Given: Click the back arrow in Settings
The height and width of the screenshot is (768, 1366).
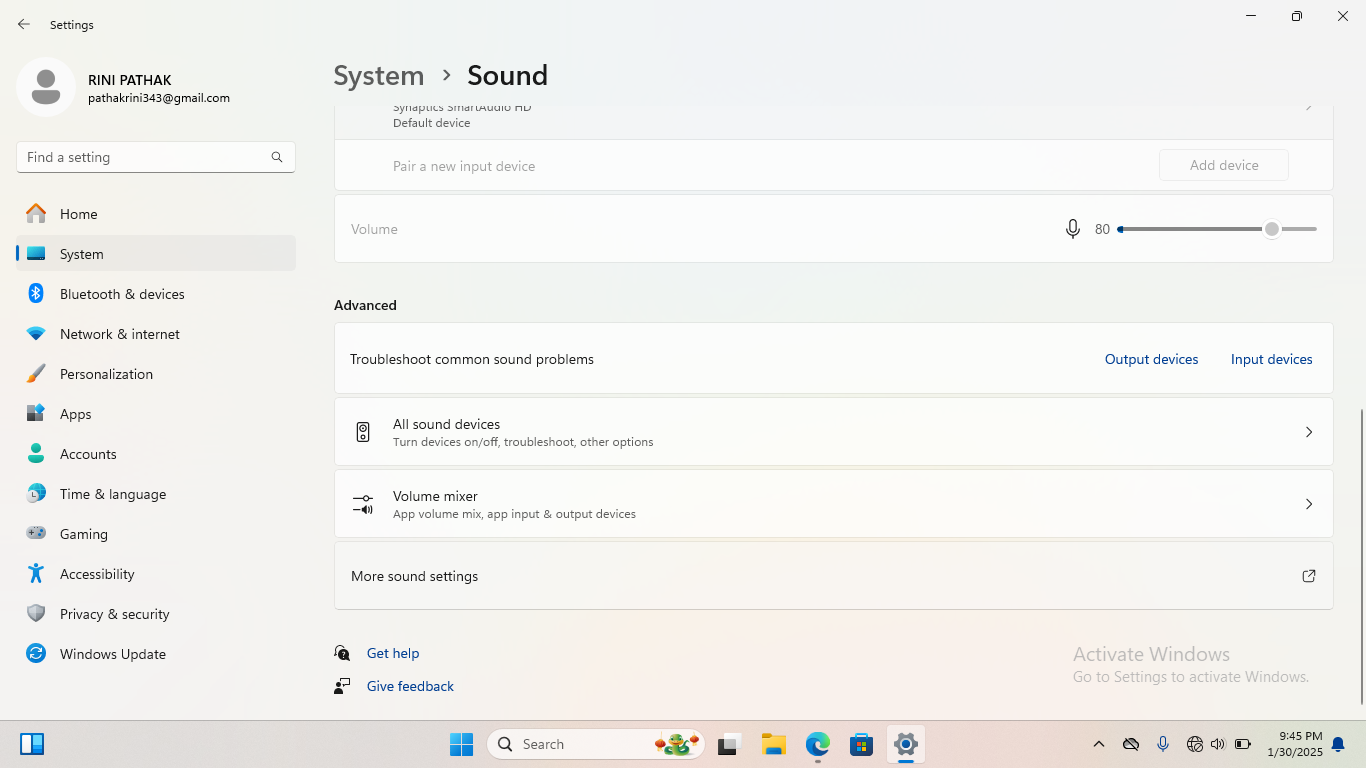Looking at the screenshot, I should 24,24.
